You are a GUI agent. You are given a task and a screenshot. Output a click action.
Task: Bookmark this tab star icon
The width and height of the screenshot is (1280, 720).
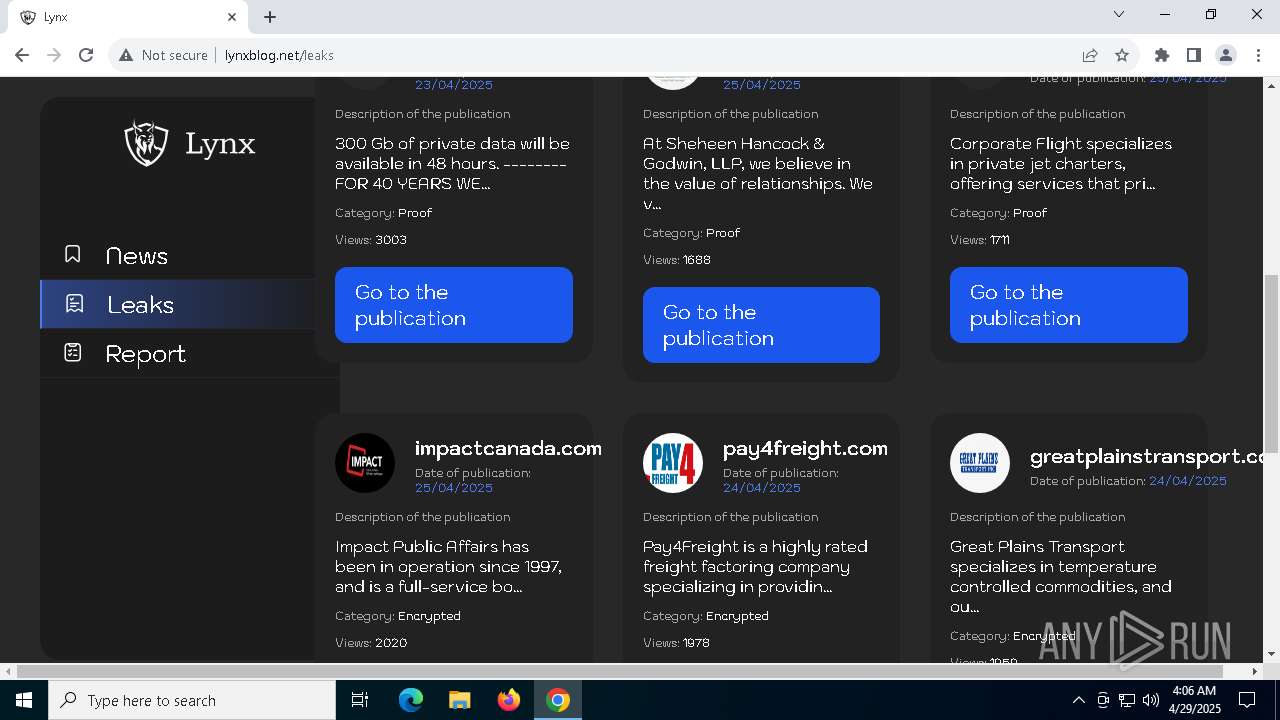[x=1122, y=55]
